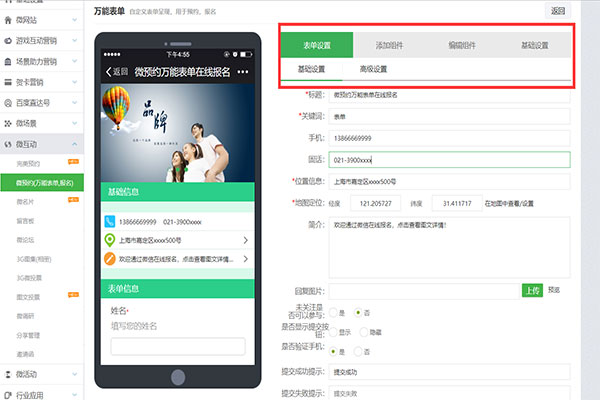Click the 手机 input field

449,138
